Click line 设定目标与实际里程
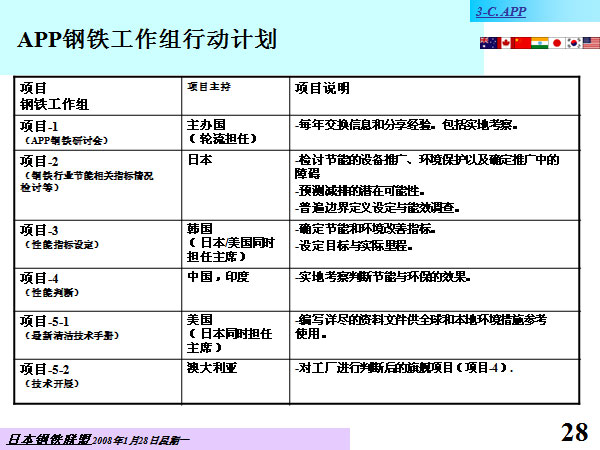 [x=354, y=246]
